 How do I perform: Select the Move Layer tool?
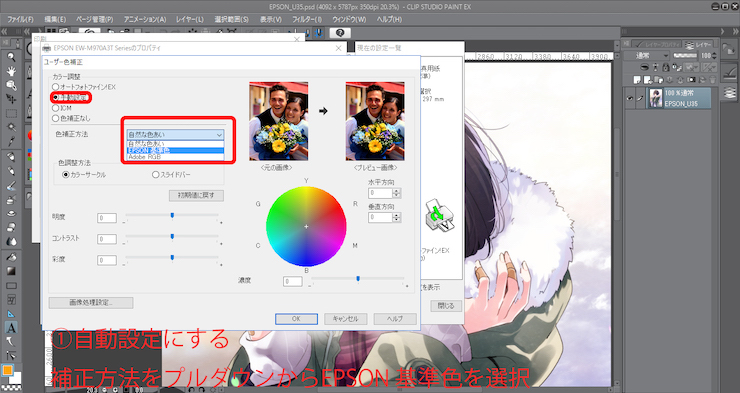point(11,99)
